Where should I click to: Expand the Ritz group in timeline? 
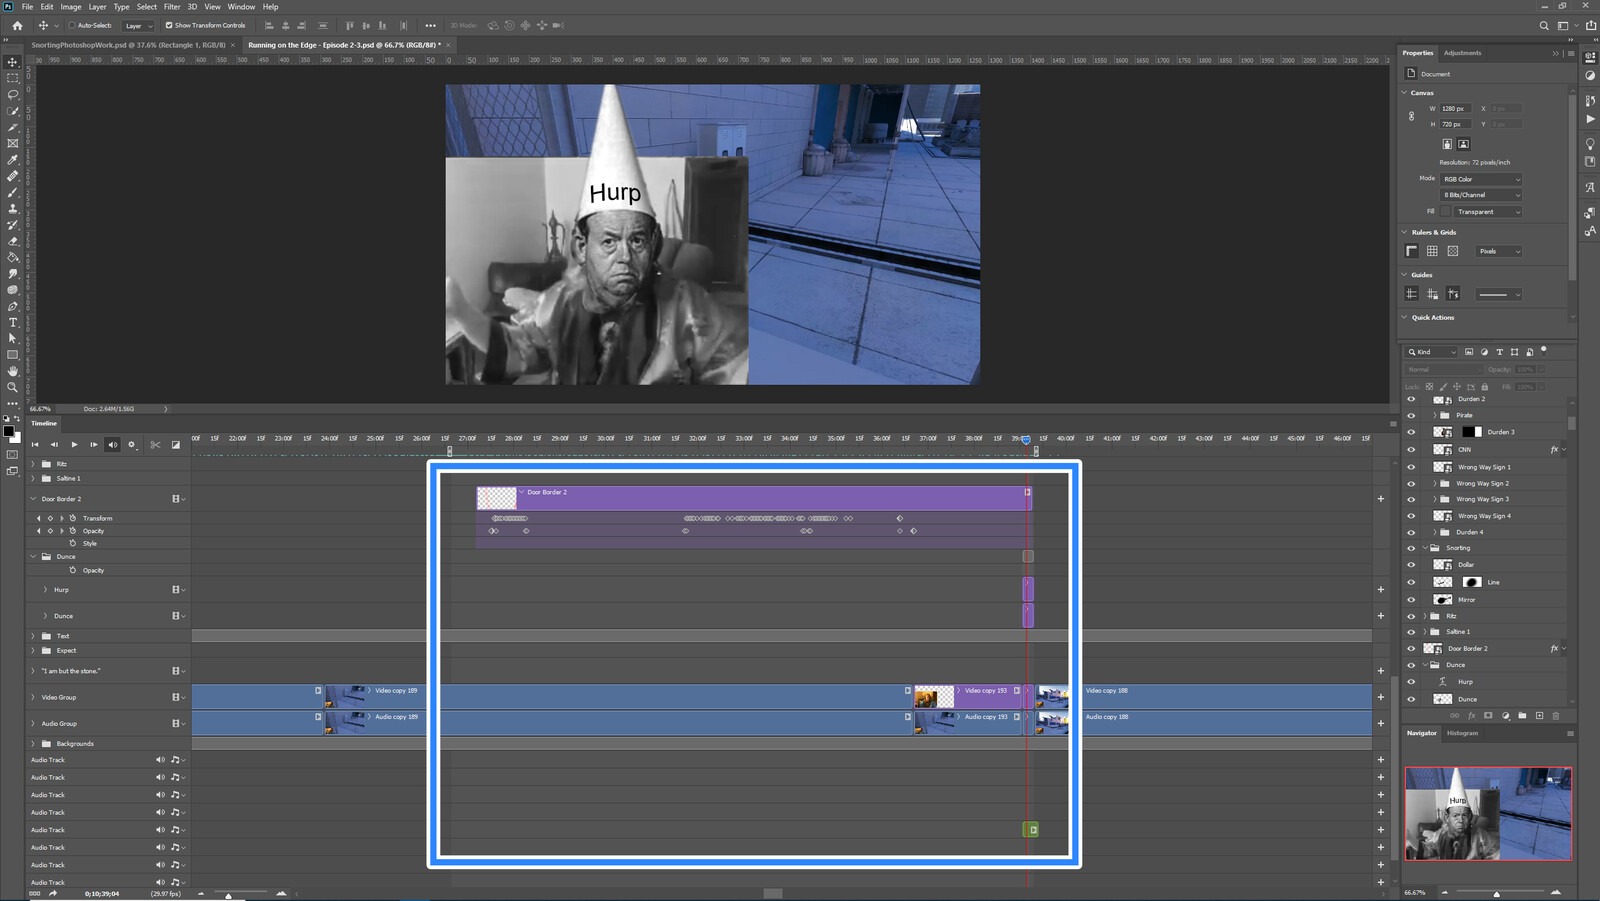[33, 464]
